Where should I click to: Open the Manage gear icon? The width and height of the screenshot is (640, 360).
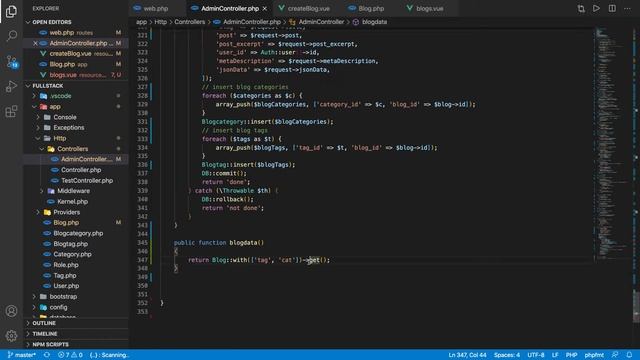tap(11, 336)
